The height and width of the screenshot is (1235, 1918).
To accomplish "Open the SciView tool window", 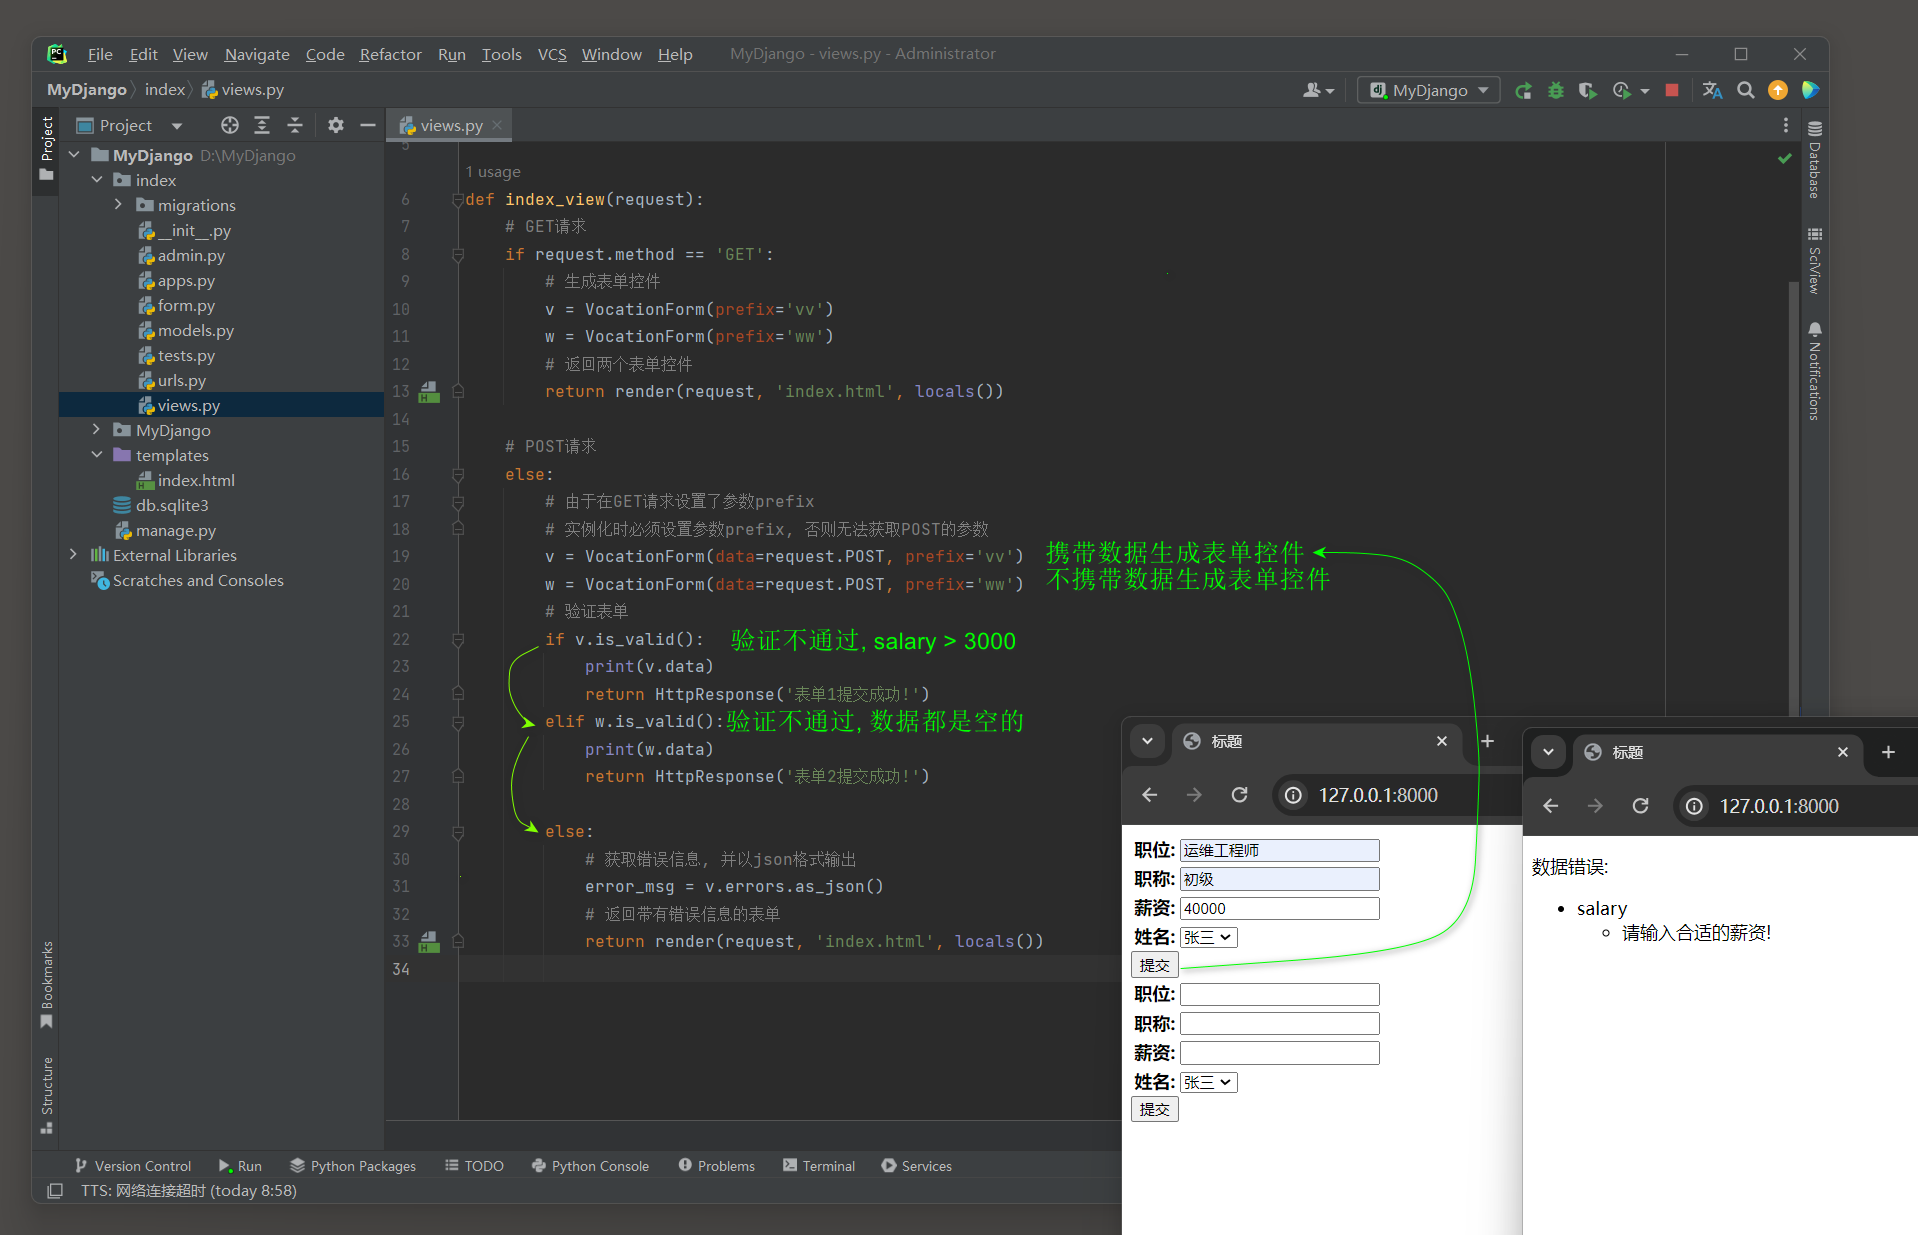I will (x=1814, y=261).
